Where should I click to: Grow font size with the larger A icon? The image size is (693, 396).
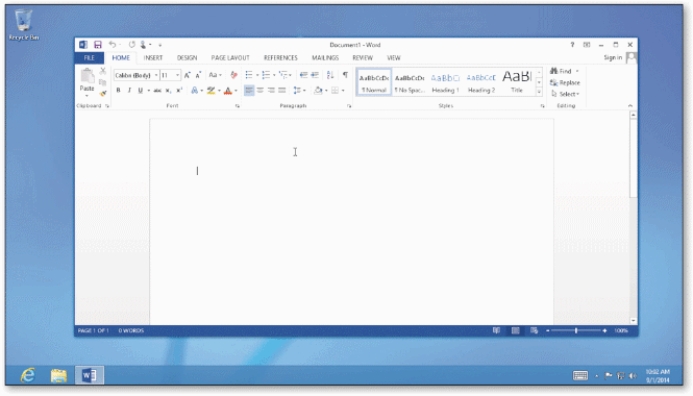pyautogui.click(x=187, y=75)
